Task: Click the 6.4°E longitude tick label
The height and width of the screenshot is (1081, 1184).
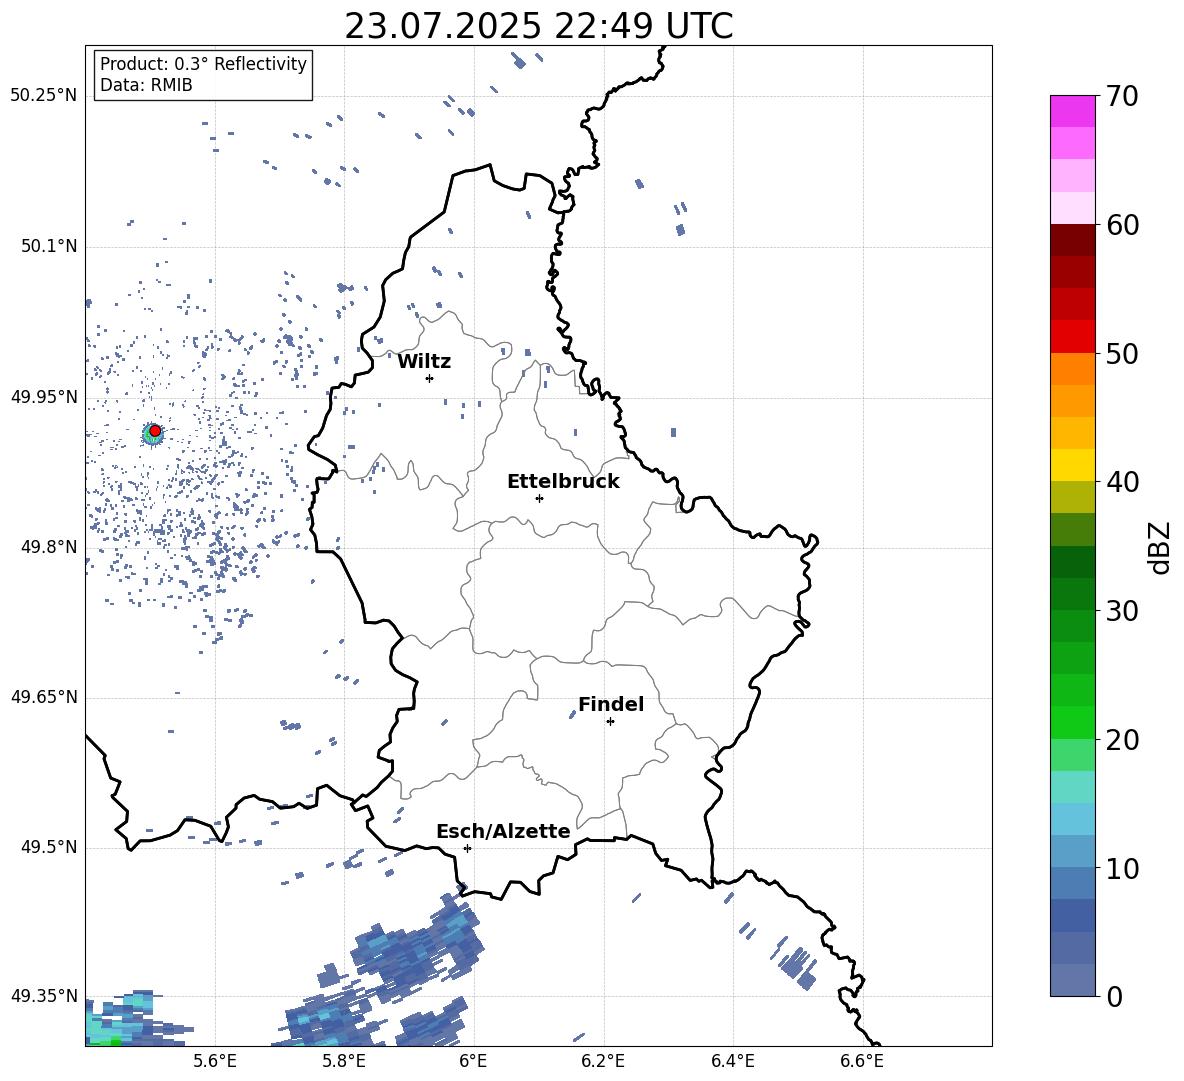Action: coord(732,1061)
